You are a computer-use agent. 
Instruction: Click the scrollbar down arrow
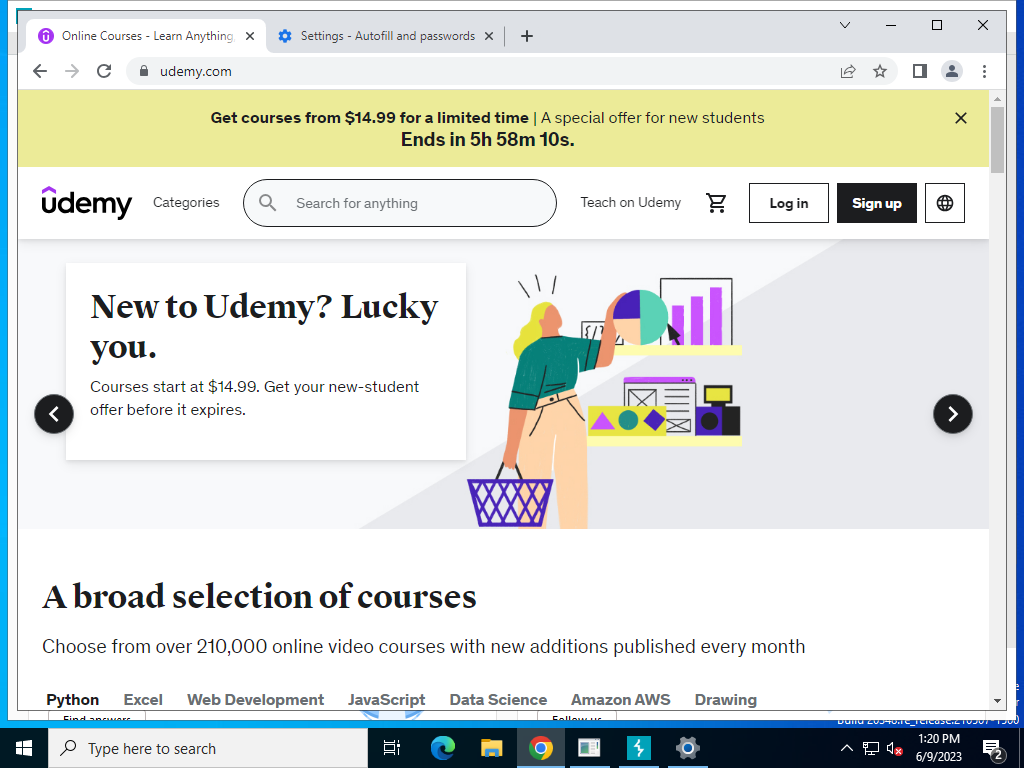[x=997, y=701]
